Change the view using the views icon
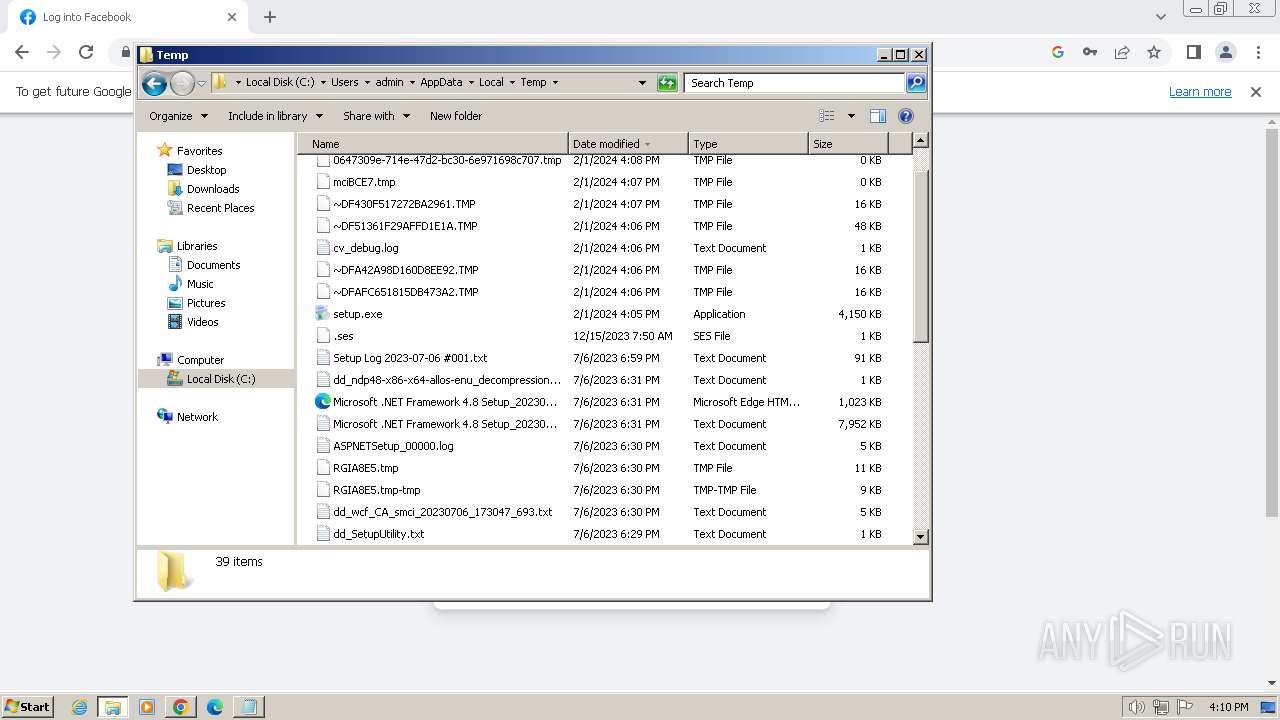 pos(827,116)
